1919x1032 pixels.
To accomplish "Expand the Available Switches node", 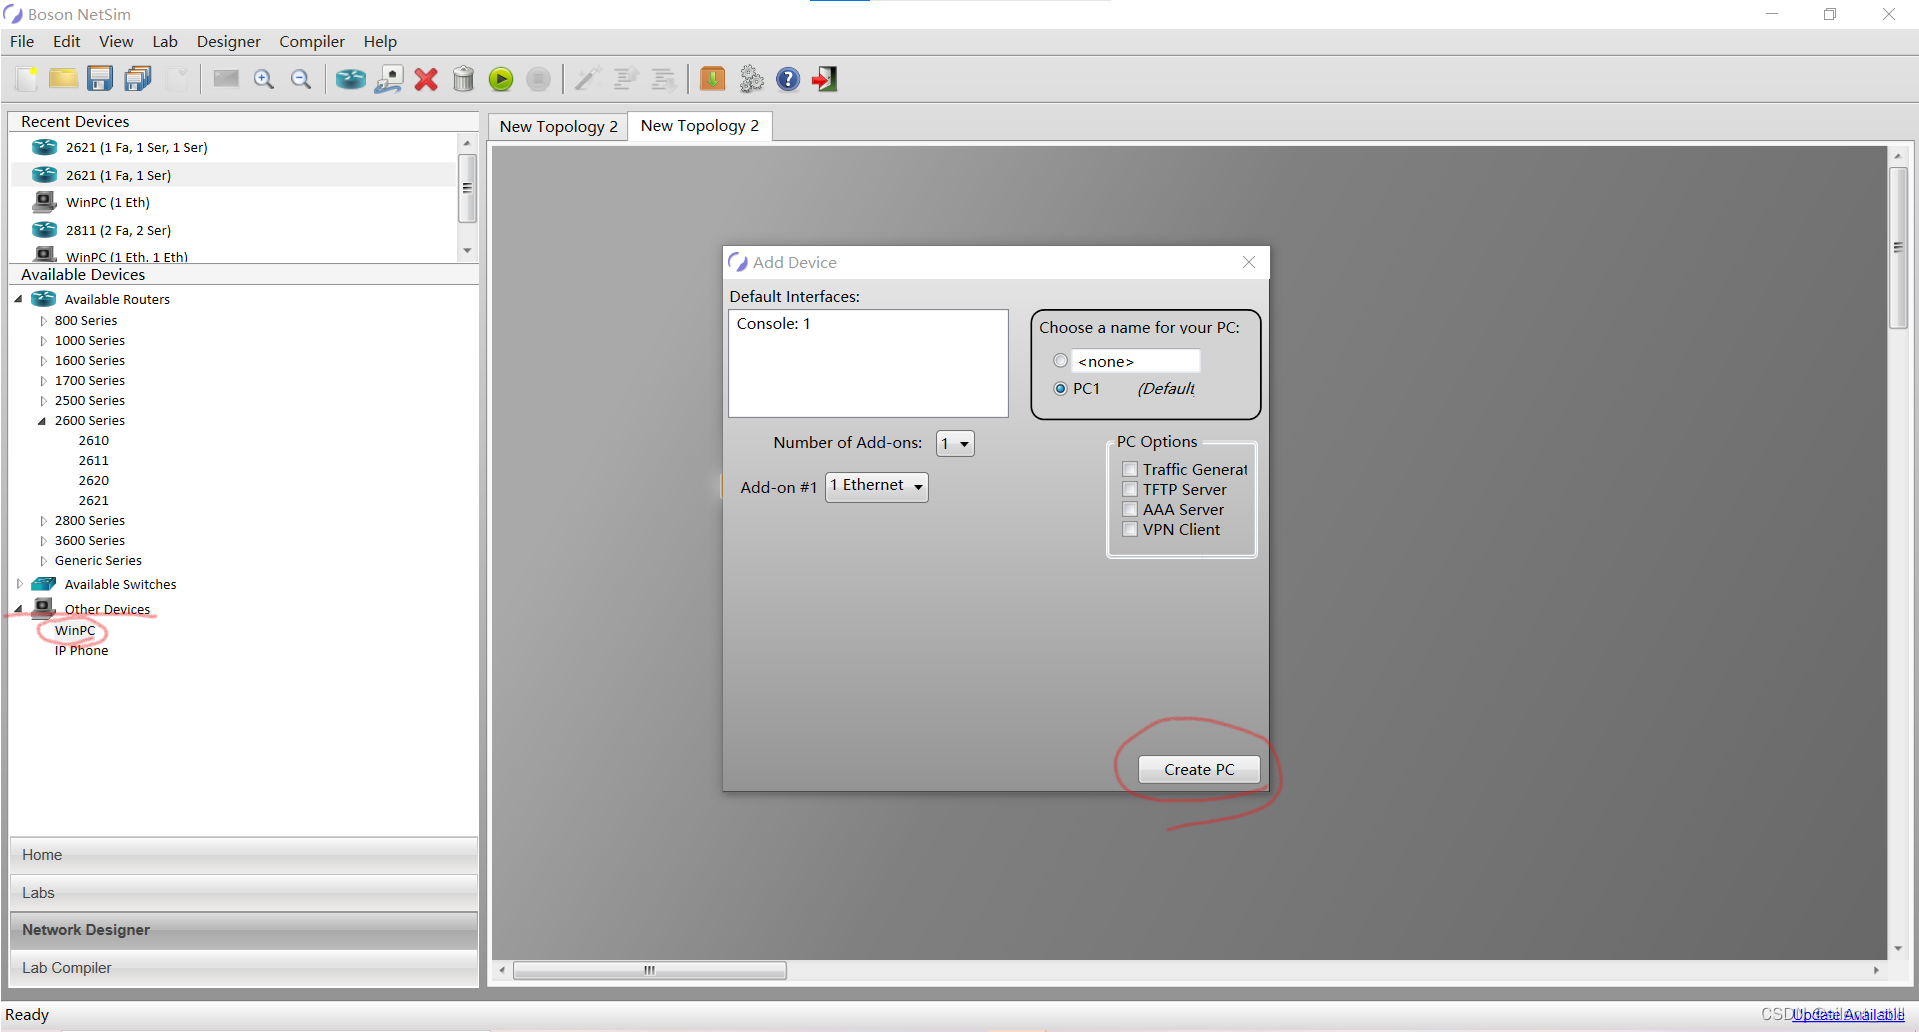I will tap(19, 584).
